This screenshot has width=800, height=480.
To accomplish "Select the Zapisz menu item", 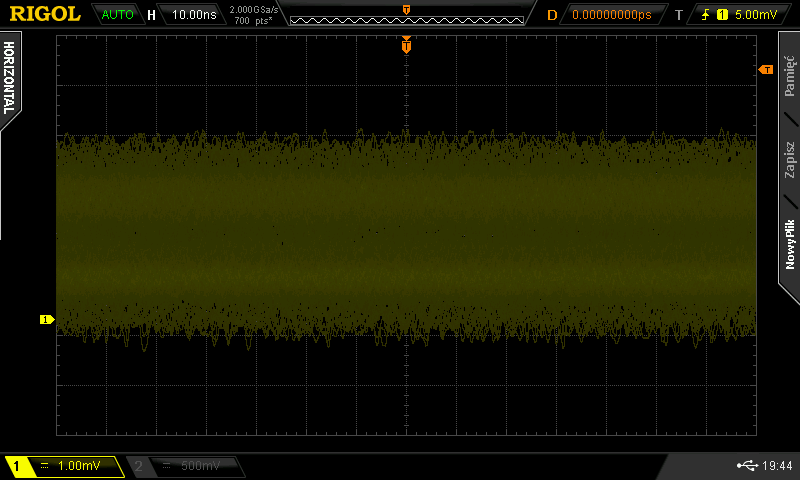I will pos(789,160).
